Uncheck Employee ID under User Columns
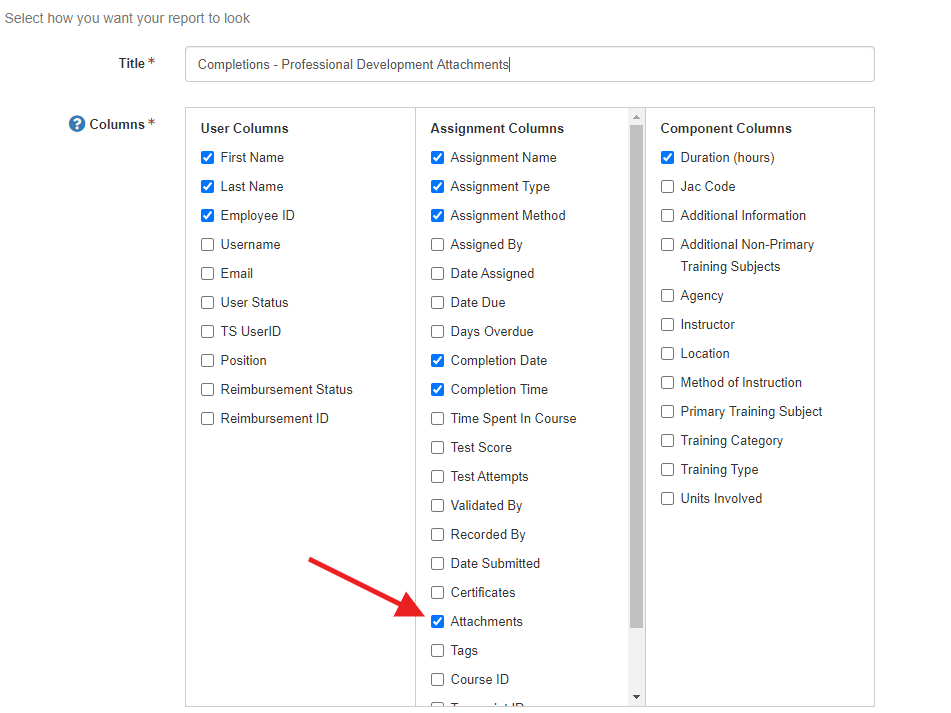 pyautogui.click(x=207, y=215)
